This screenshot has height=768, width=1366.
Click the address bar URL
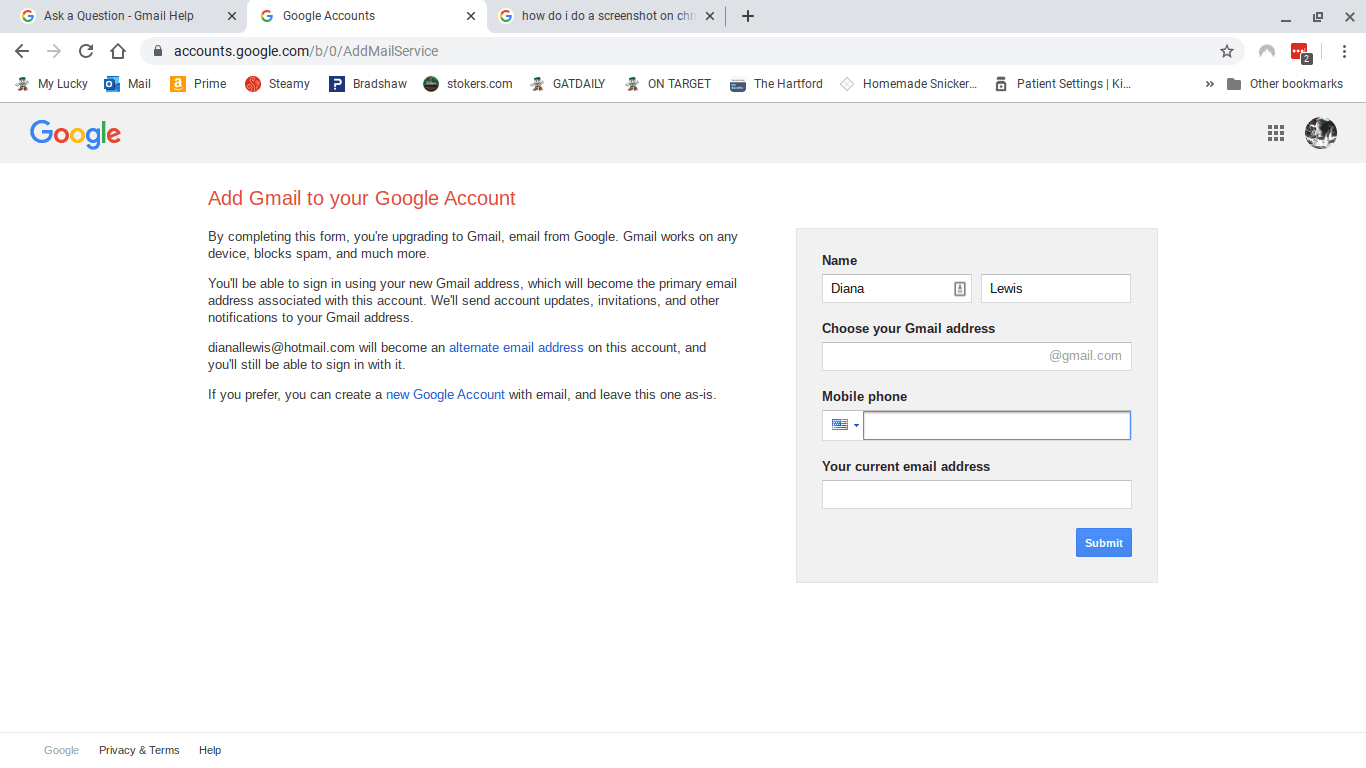click(x=306, y=51)
